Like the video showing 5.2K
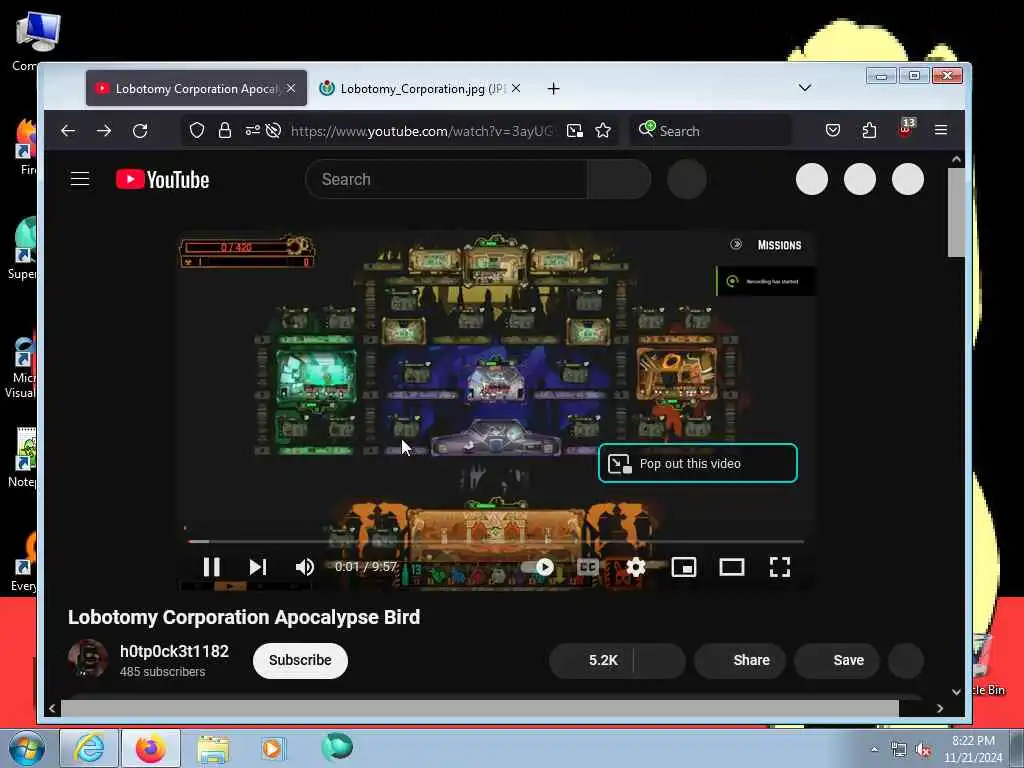Viewport: 1024px width, 768px height. [592, 660]
